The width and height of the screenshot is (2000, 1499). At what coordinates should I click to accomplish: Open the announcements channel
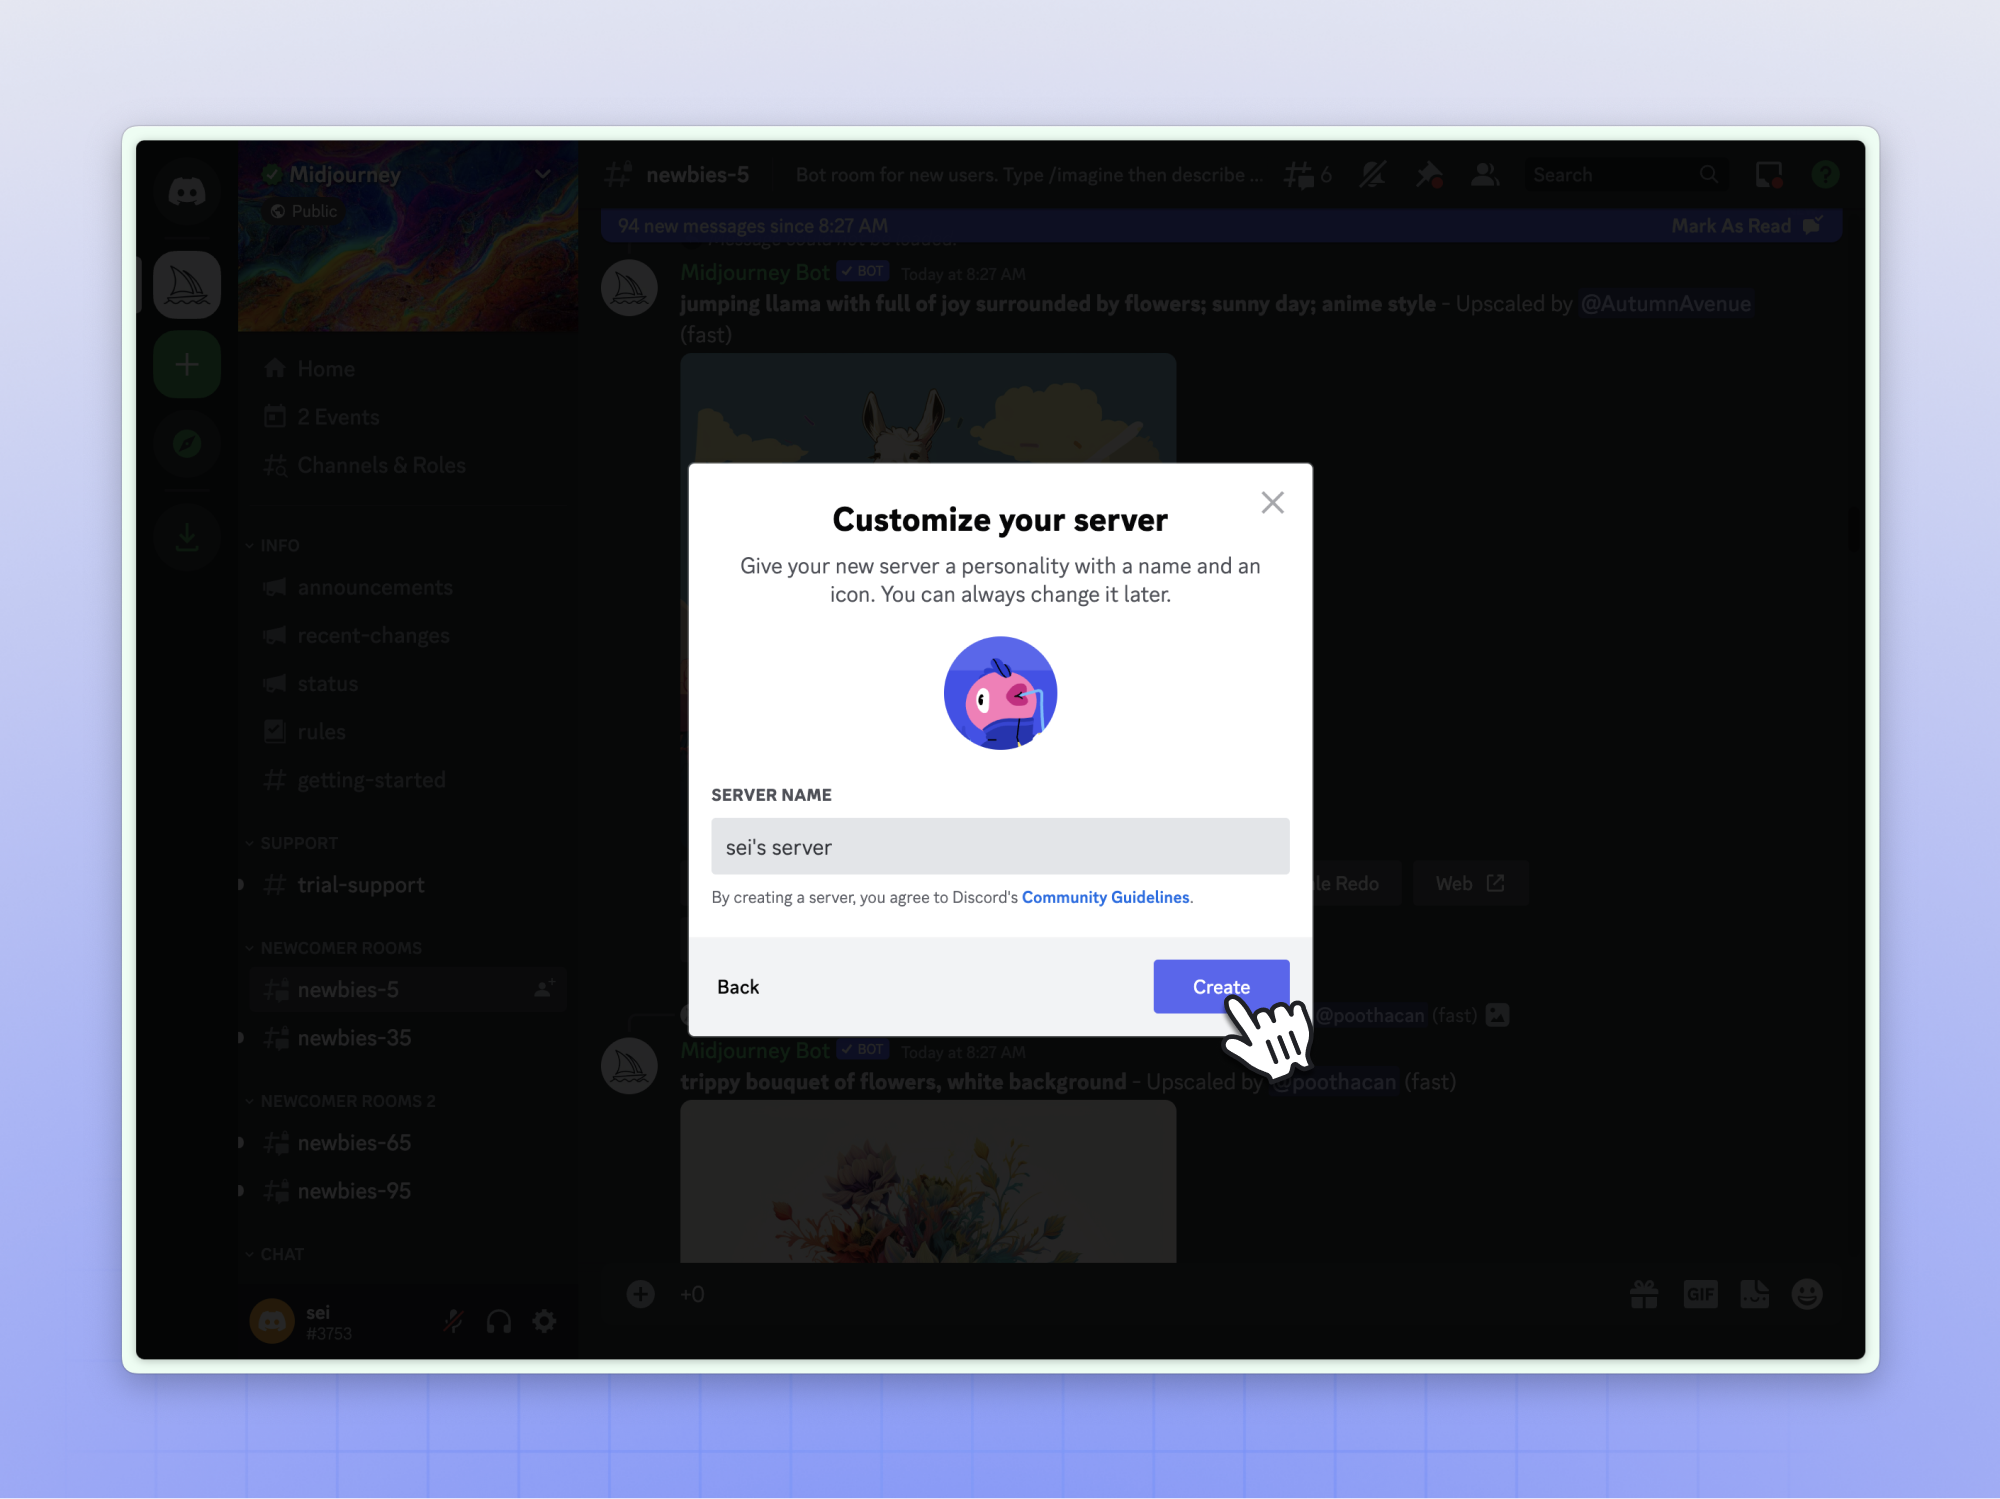point(375,588)
